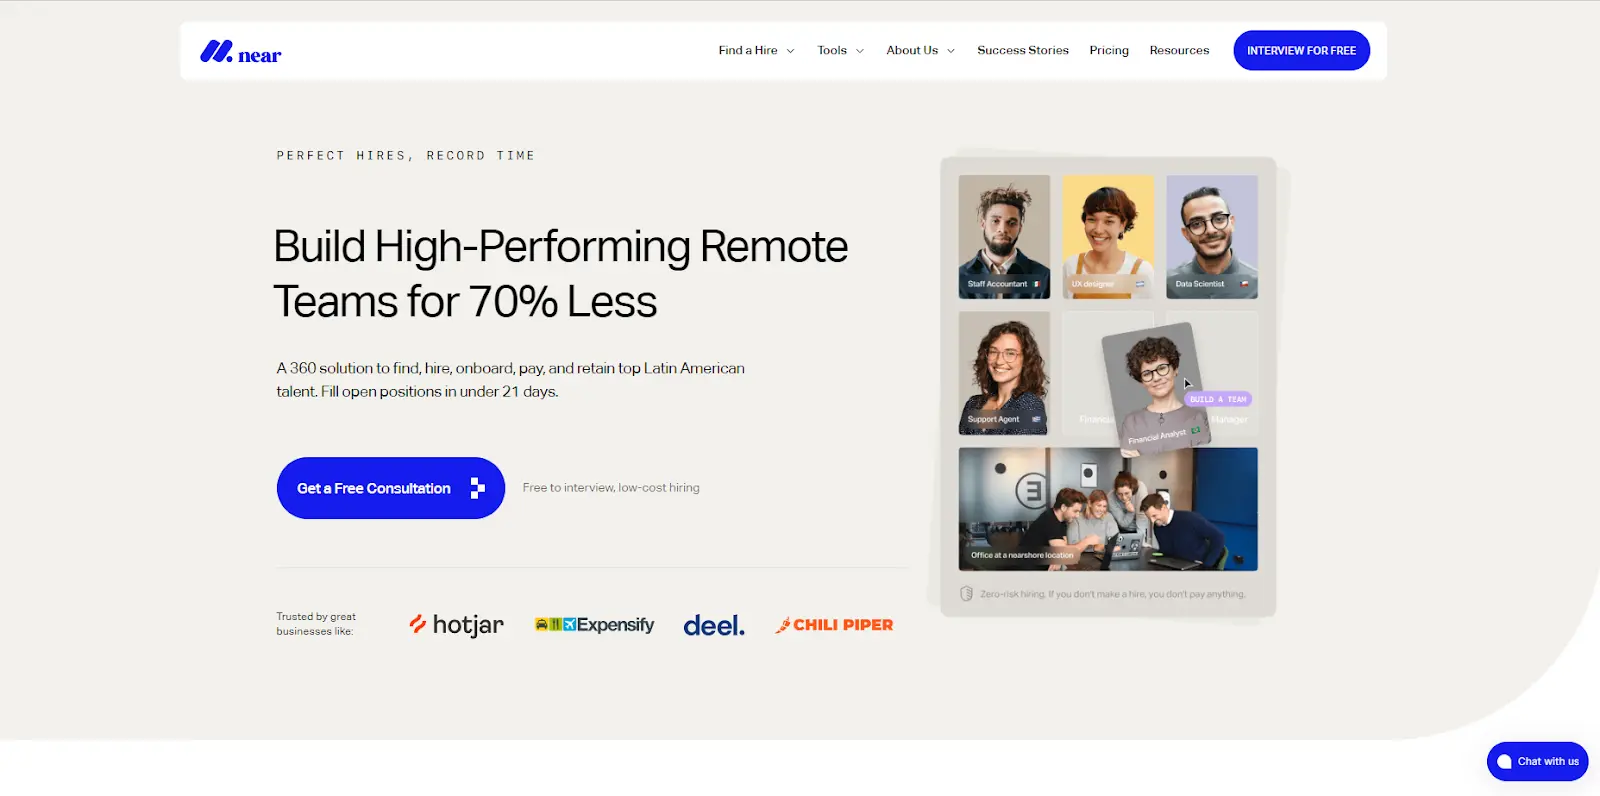Click the Expensify logo
Screen dimensions: 1600x796
[594, 625]
